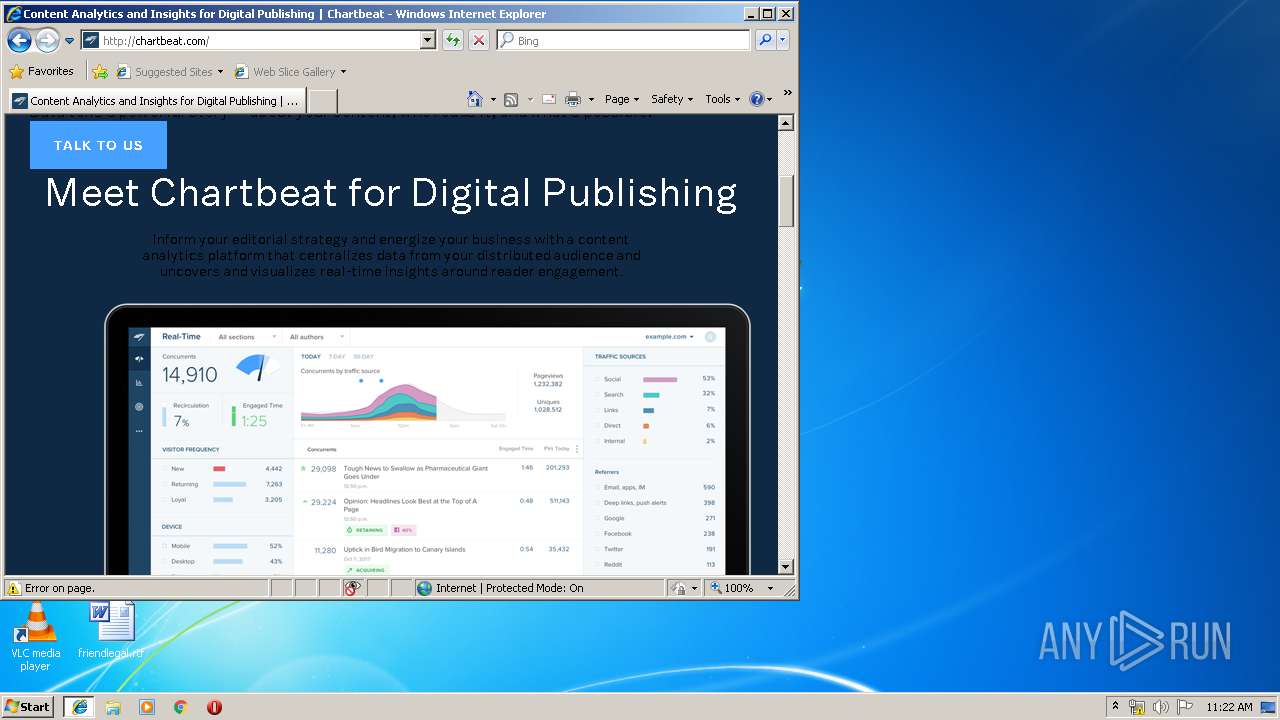The width and height of the screenshot is (1280, 720).
Task: Open the Windows Media Player taskbar icon
Action: 147,707
